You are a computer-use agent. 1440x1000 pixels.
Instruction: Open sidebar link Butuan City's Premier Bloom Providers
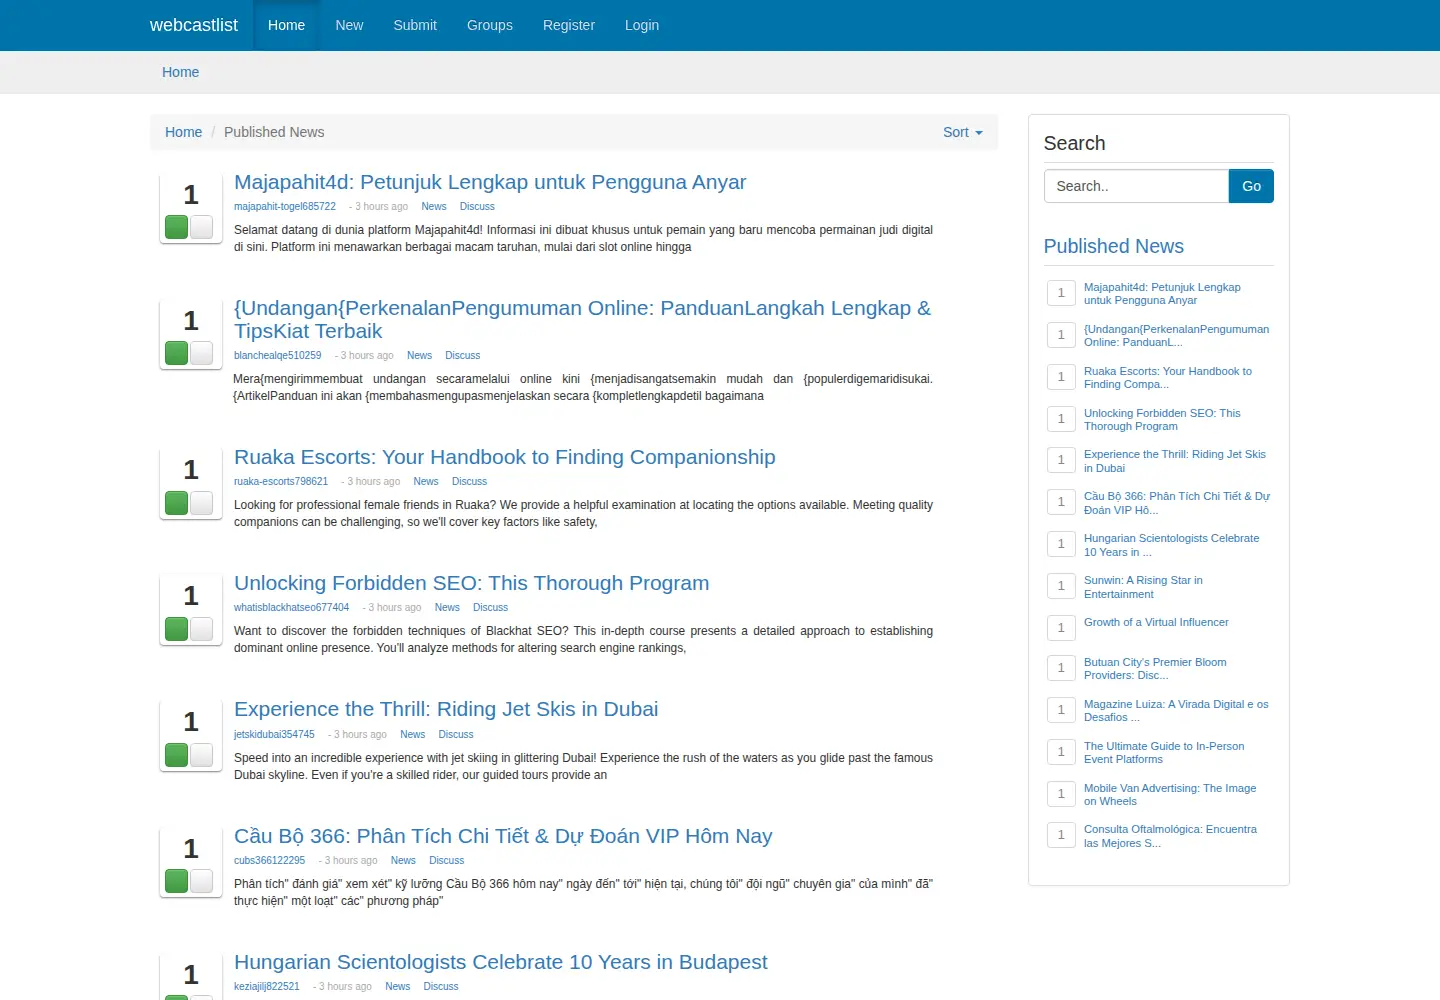[1155, 669]
